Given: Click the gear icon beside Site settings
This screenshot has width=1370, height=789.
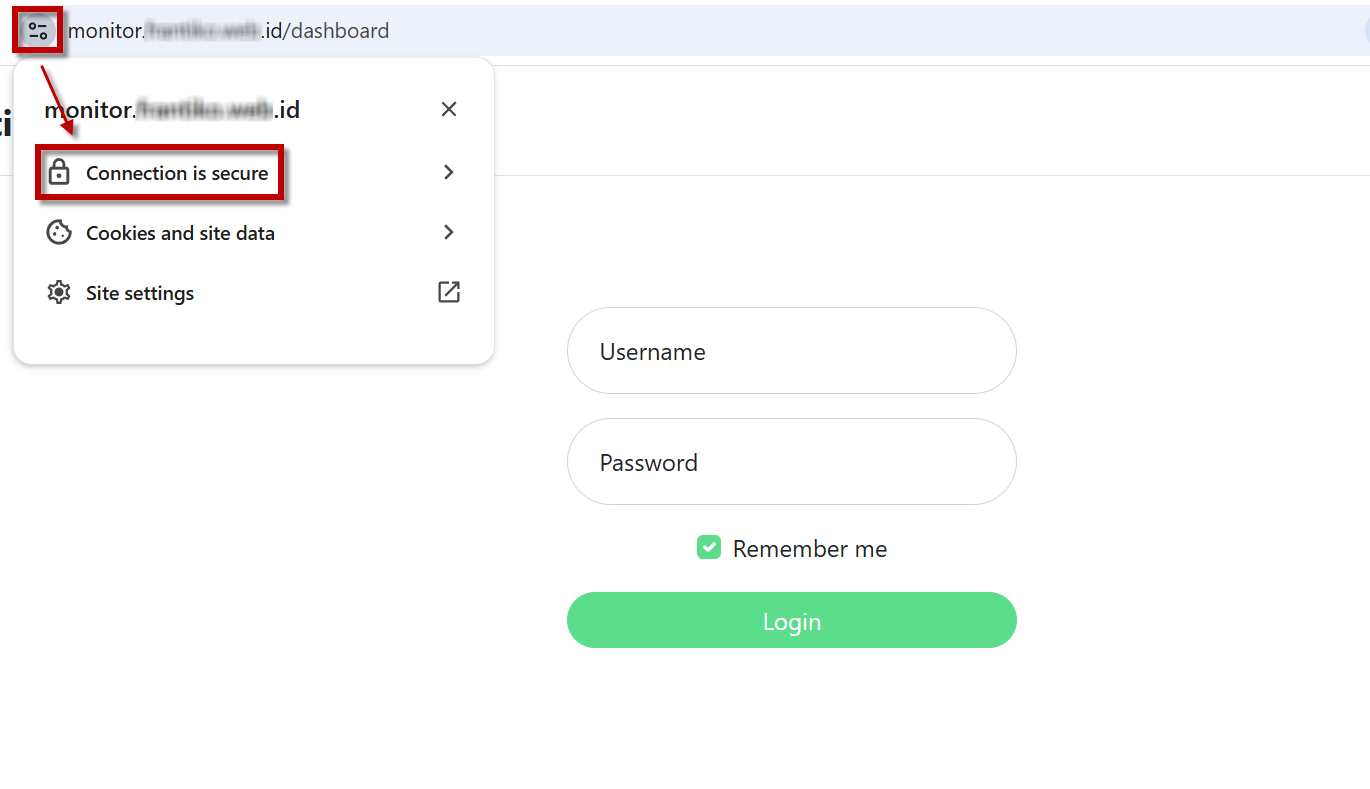Looking at the screenshot, I should click(x=59, y=293).
